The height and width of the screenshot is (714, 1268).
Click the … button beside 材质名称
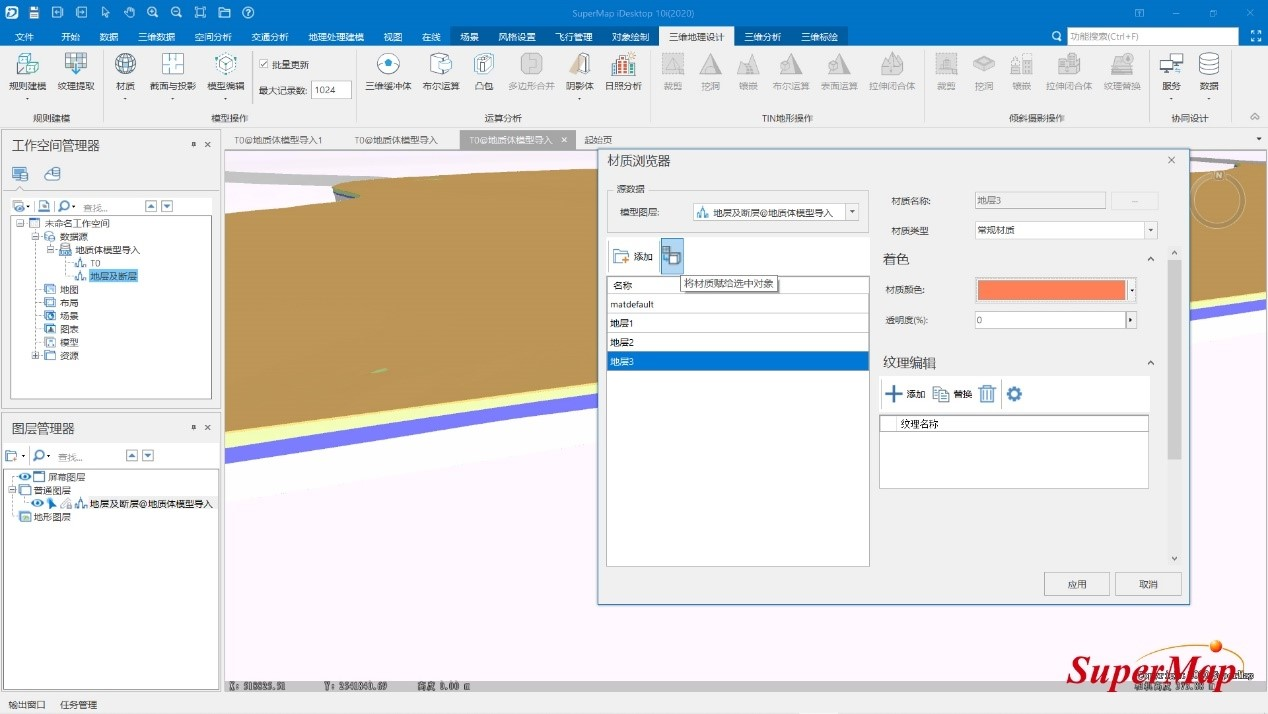1134,201
